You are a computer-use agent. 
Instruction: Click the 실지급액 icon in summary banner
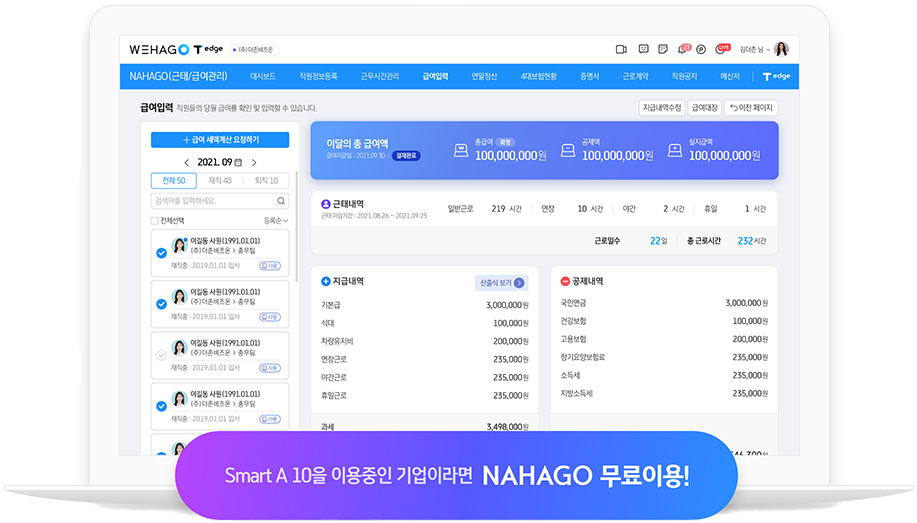pos(675,151)
